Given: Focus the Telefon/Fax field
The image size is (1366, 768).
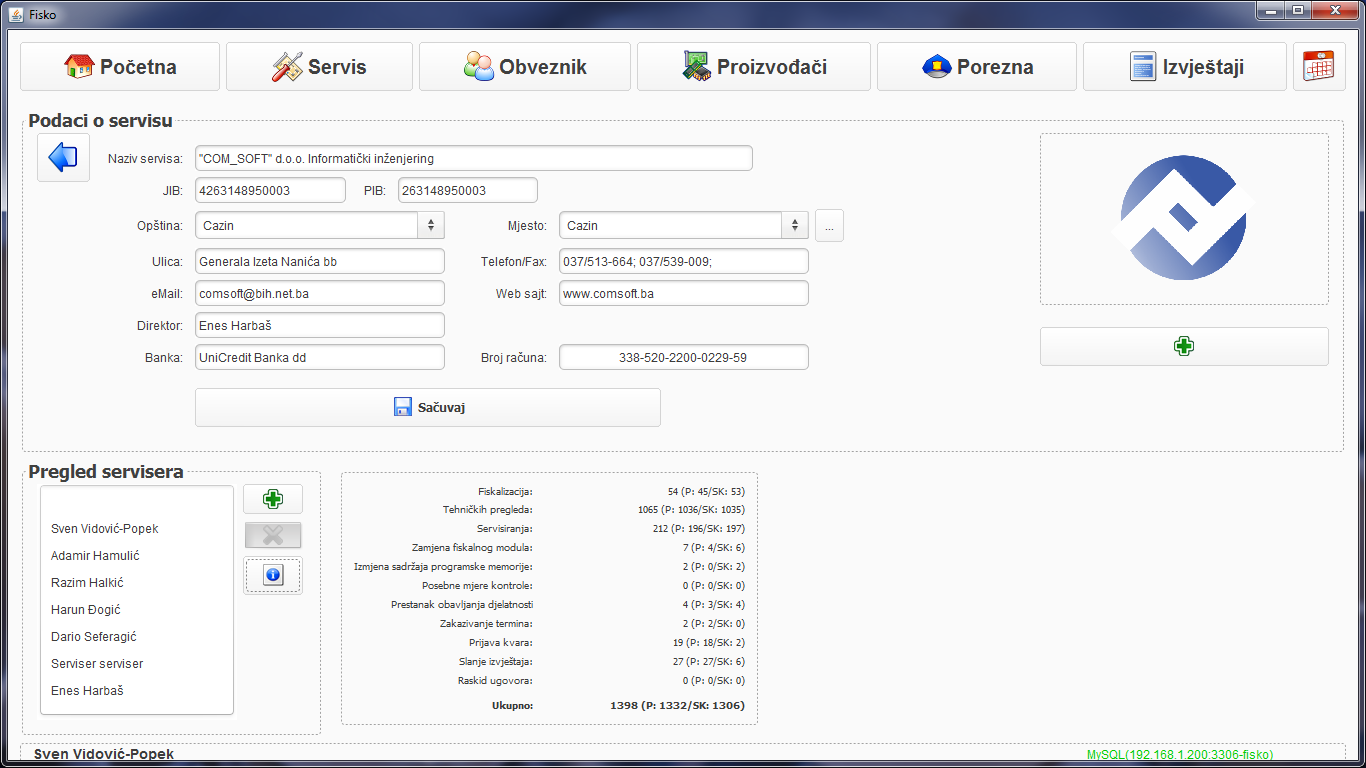Looking at the screenshot, I should [683, 261].
